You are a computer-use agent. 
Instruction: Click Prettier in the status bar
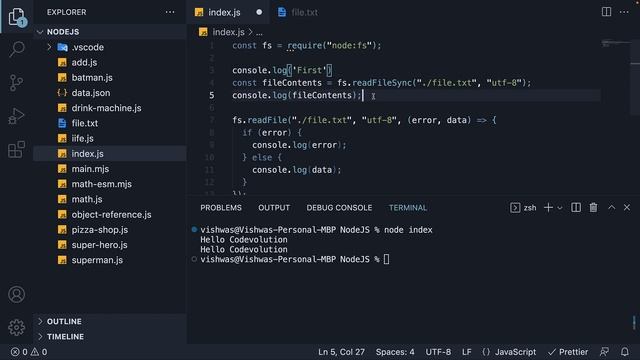point(568,352)
